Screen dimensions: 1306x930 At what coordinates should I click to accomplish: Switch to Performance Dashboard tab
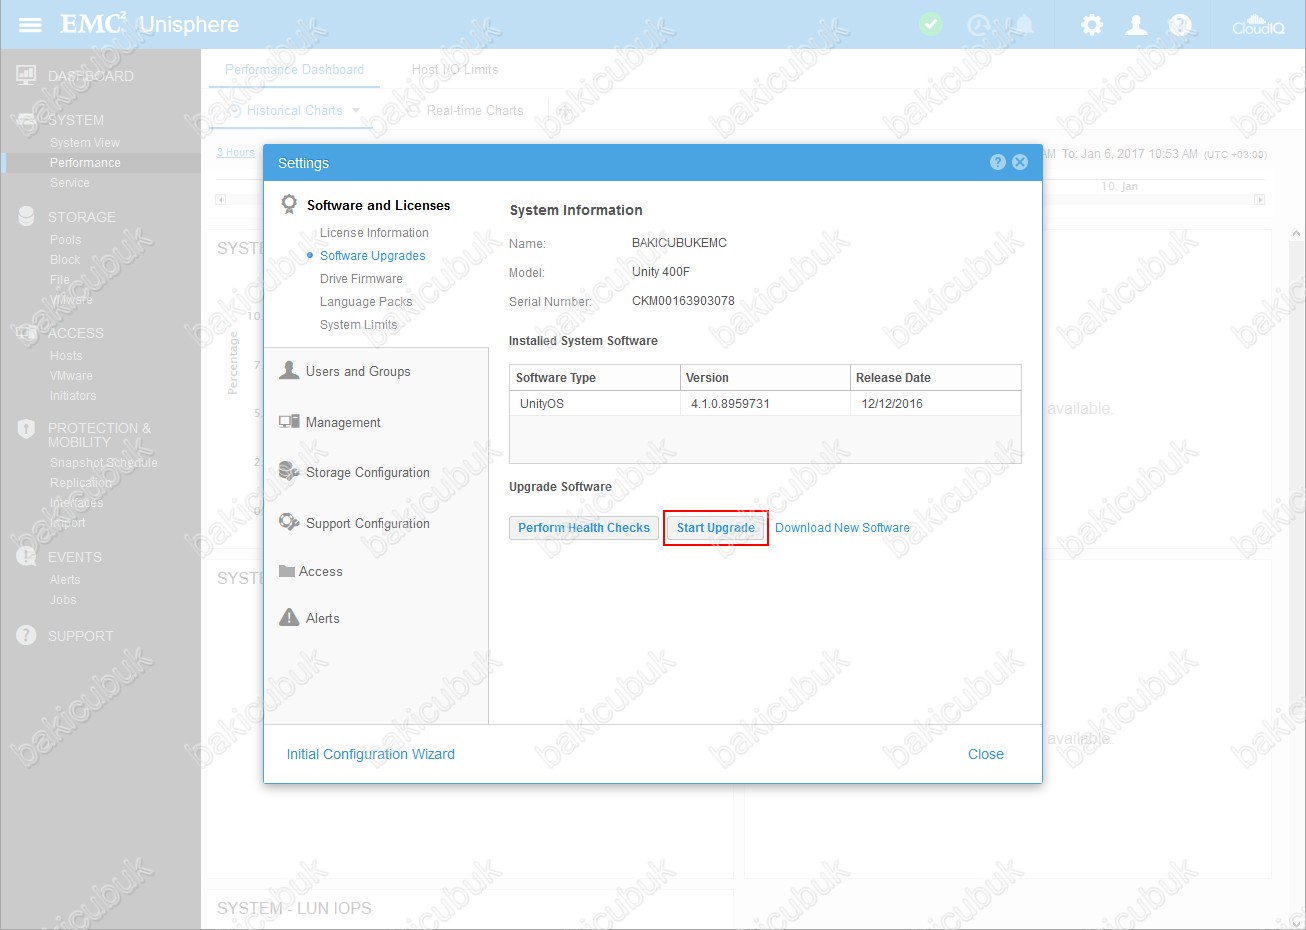pos(294,70)
